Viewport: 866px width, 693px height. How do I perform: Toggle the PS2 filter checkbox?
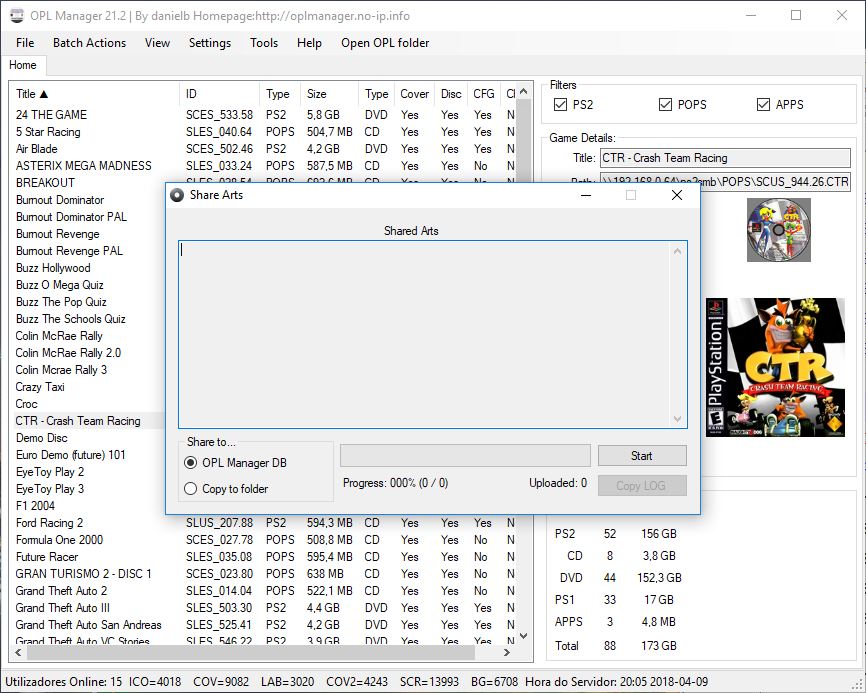click(561, 104)
